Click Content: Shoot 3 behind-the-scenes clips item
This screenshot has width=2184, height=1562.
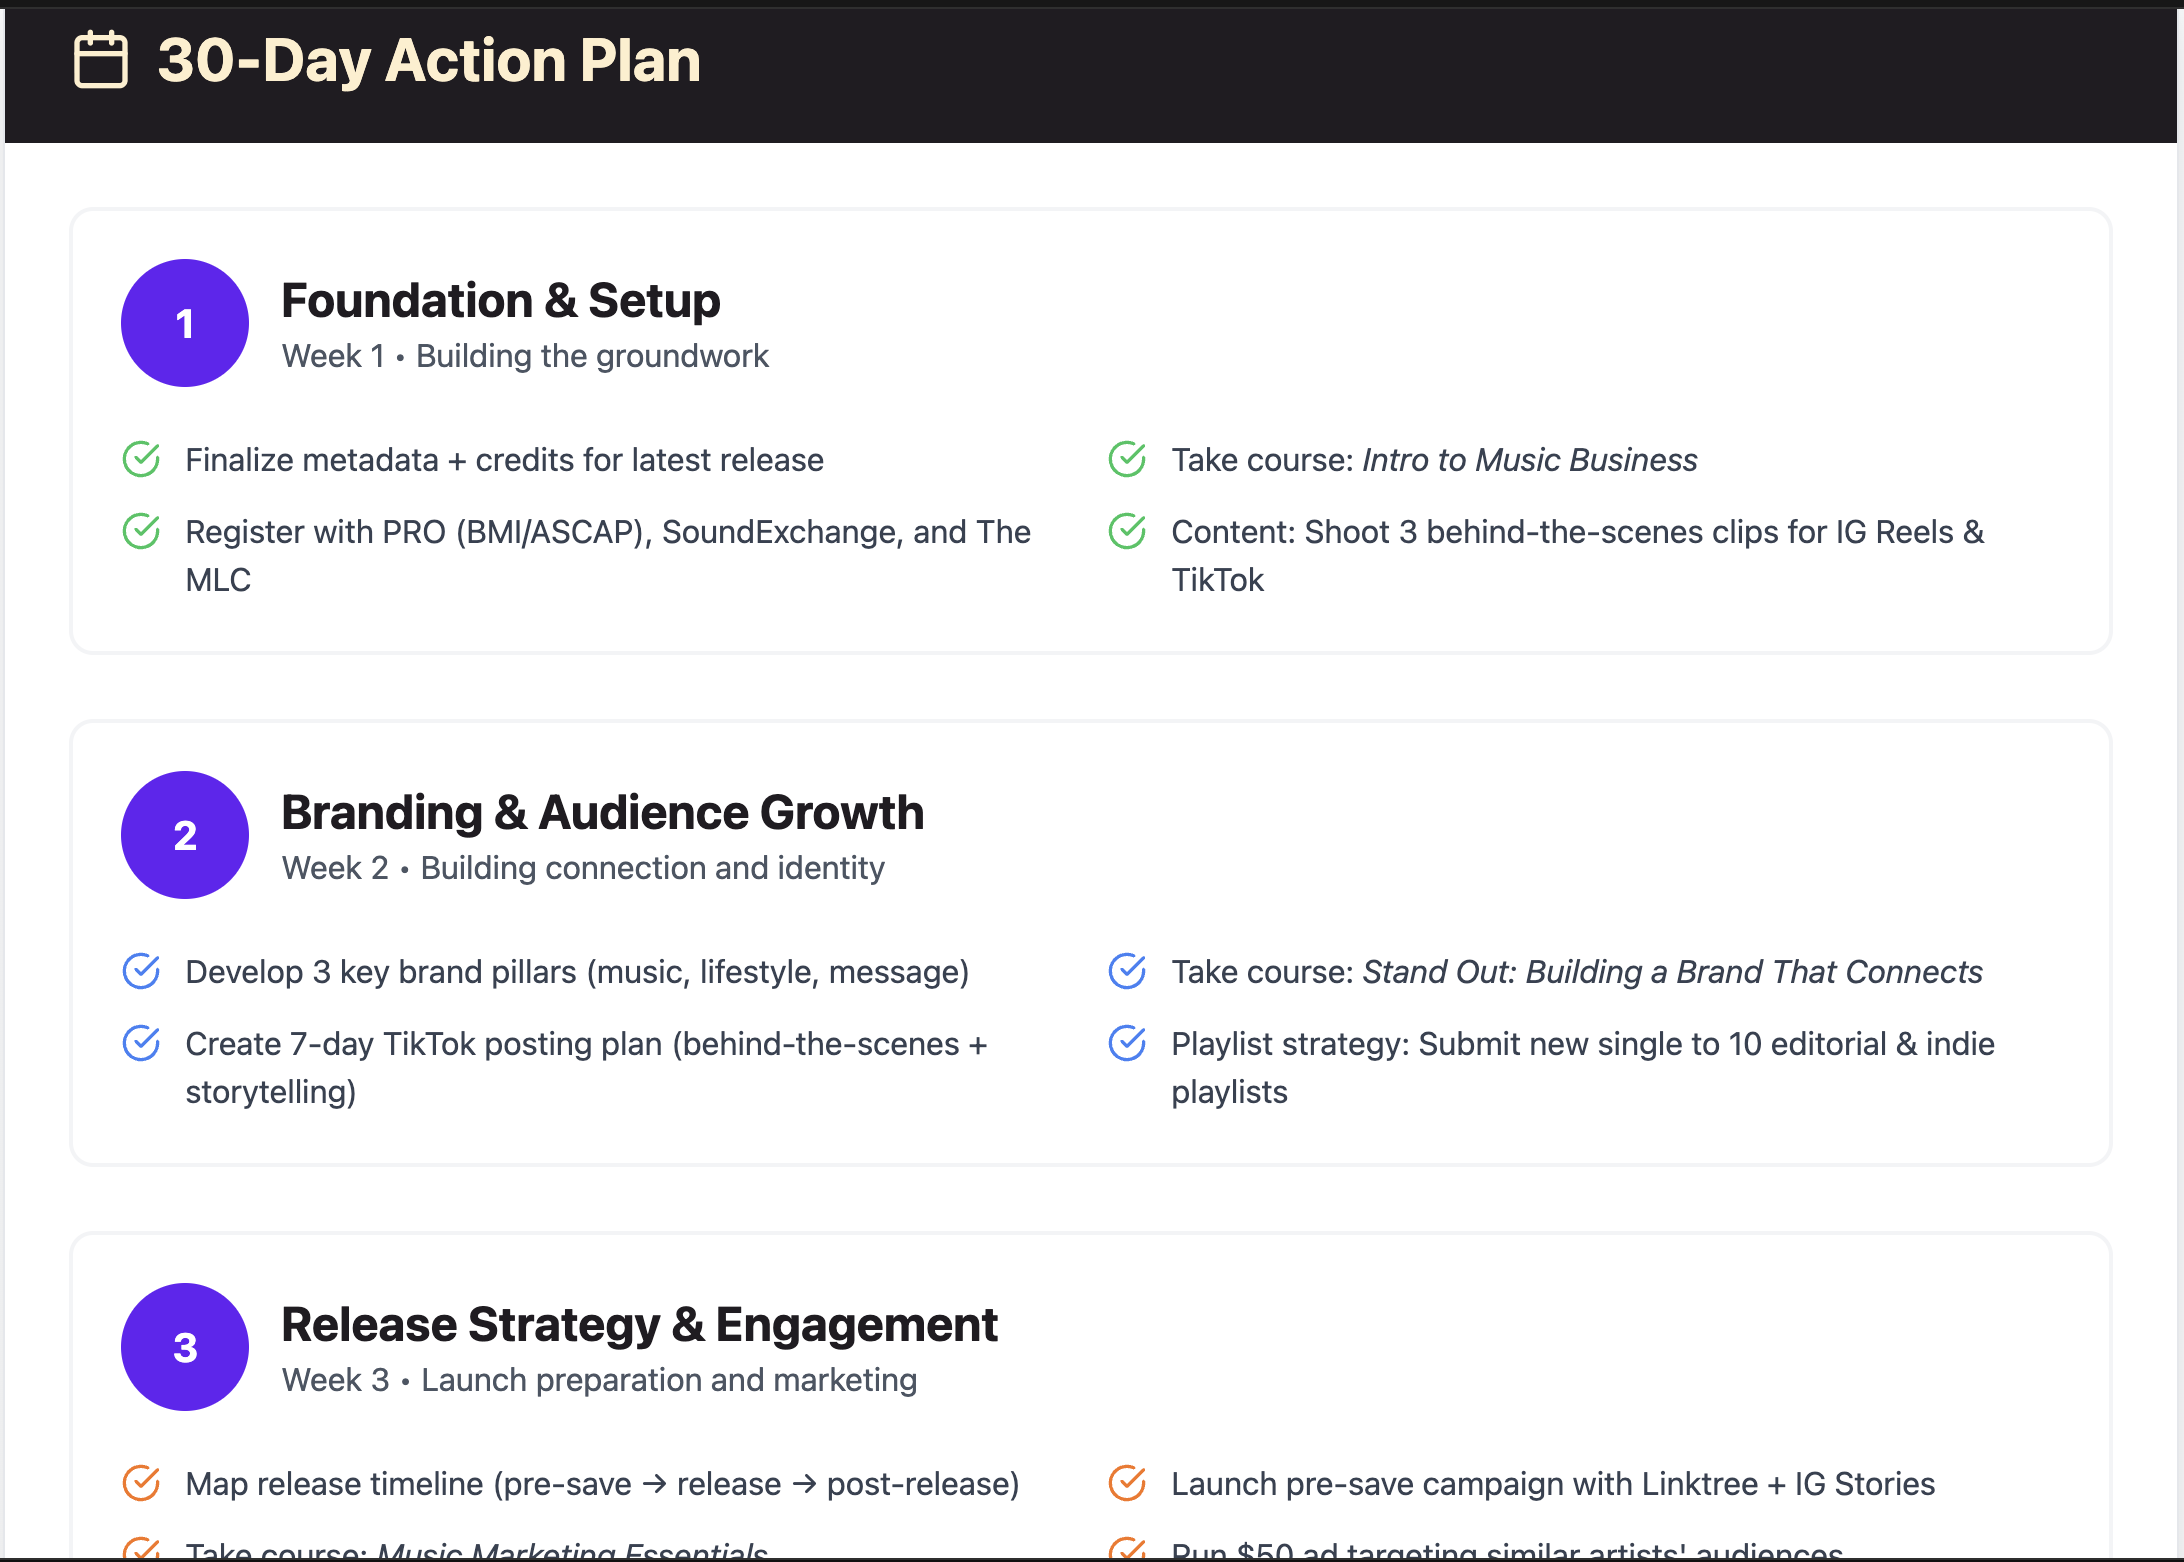pyautogui.click(x=1577, y=532)
